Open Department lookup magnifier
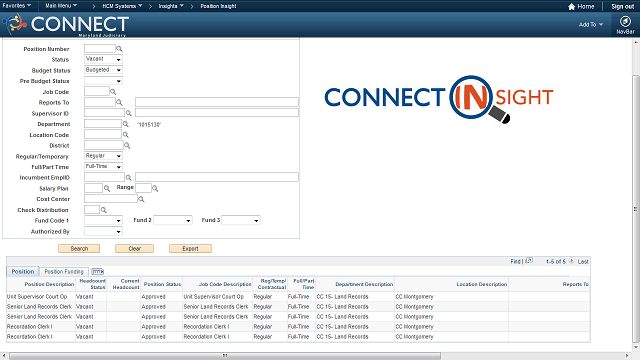 (x=126, y=124)
